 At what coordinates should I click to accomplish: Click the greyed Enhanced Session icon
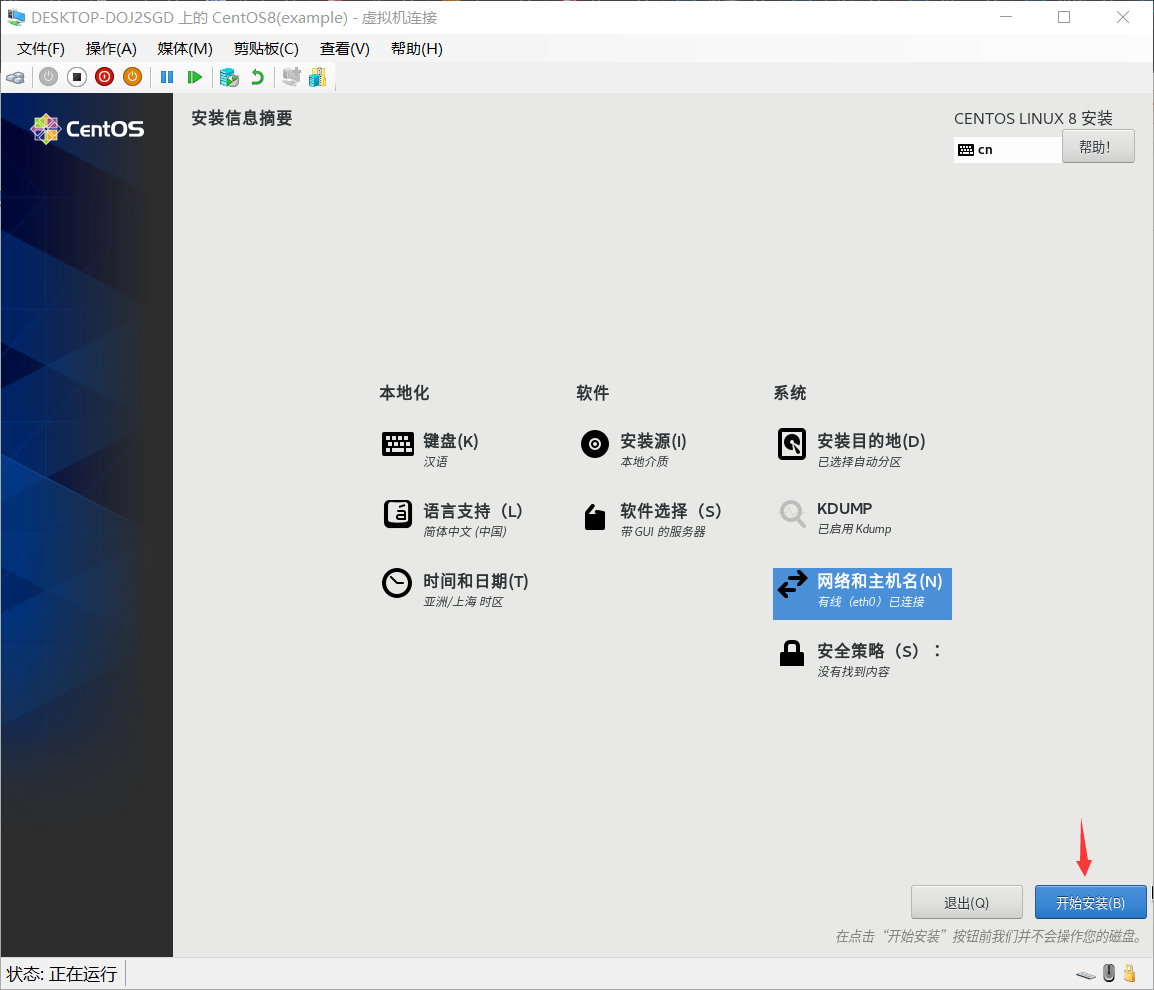pos(291,77)
